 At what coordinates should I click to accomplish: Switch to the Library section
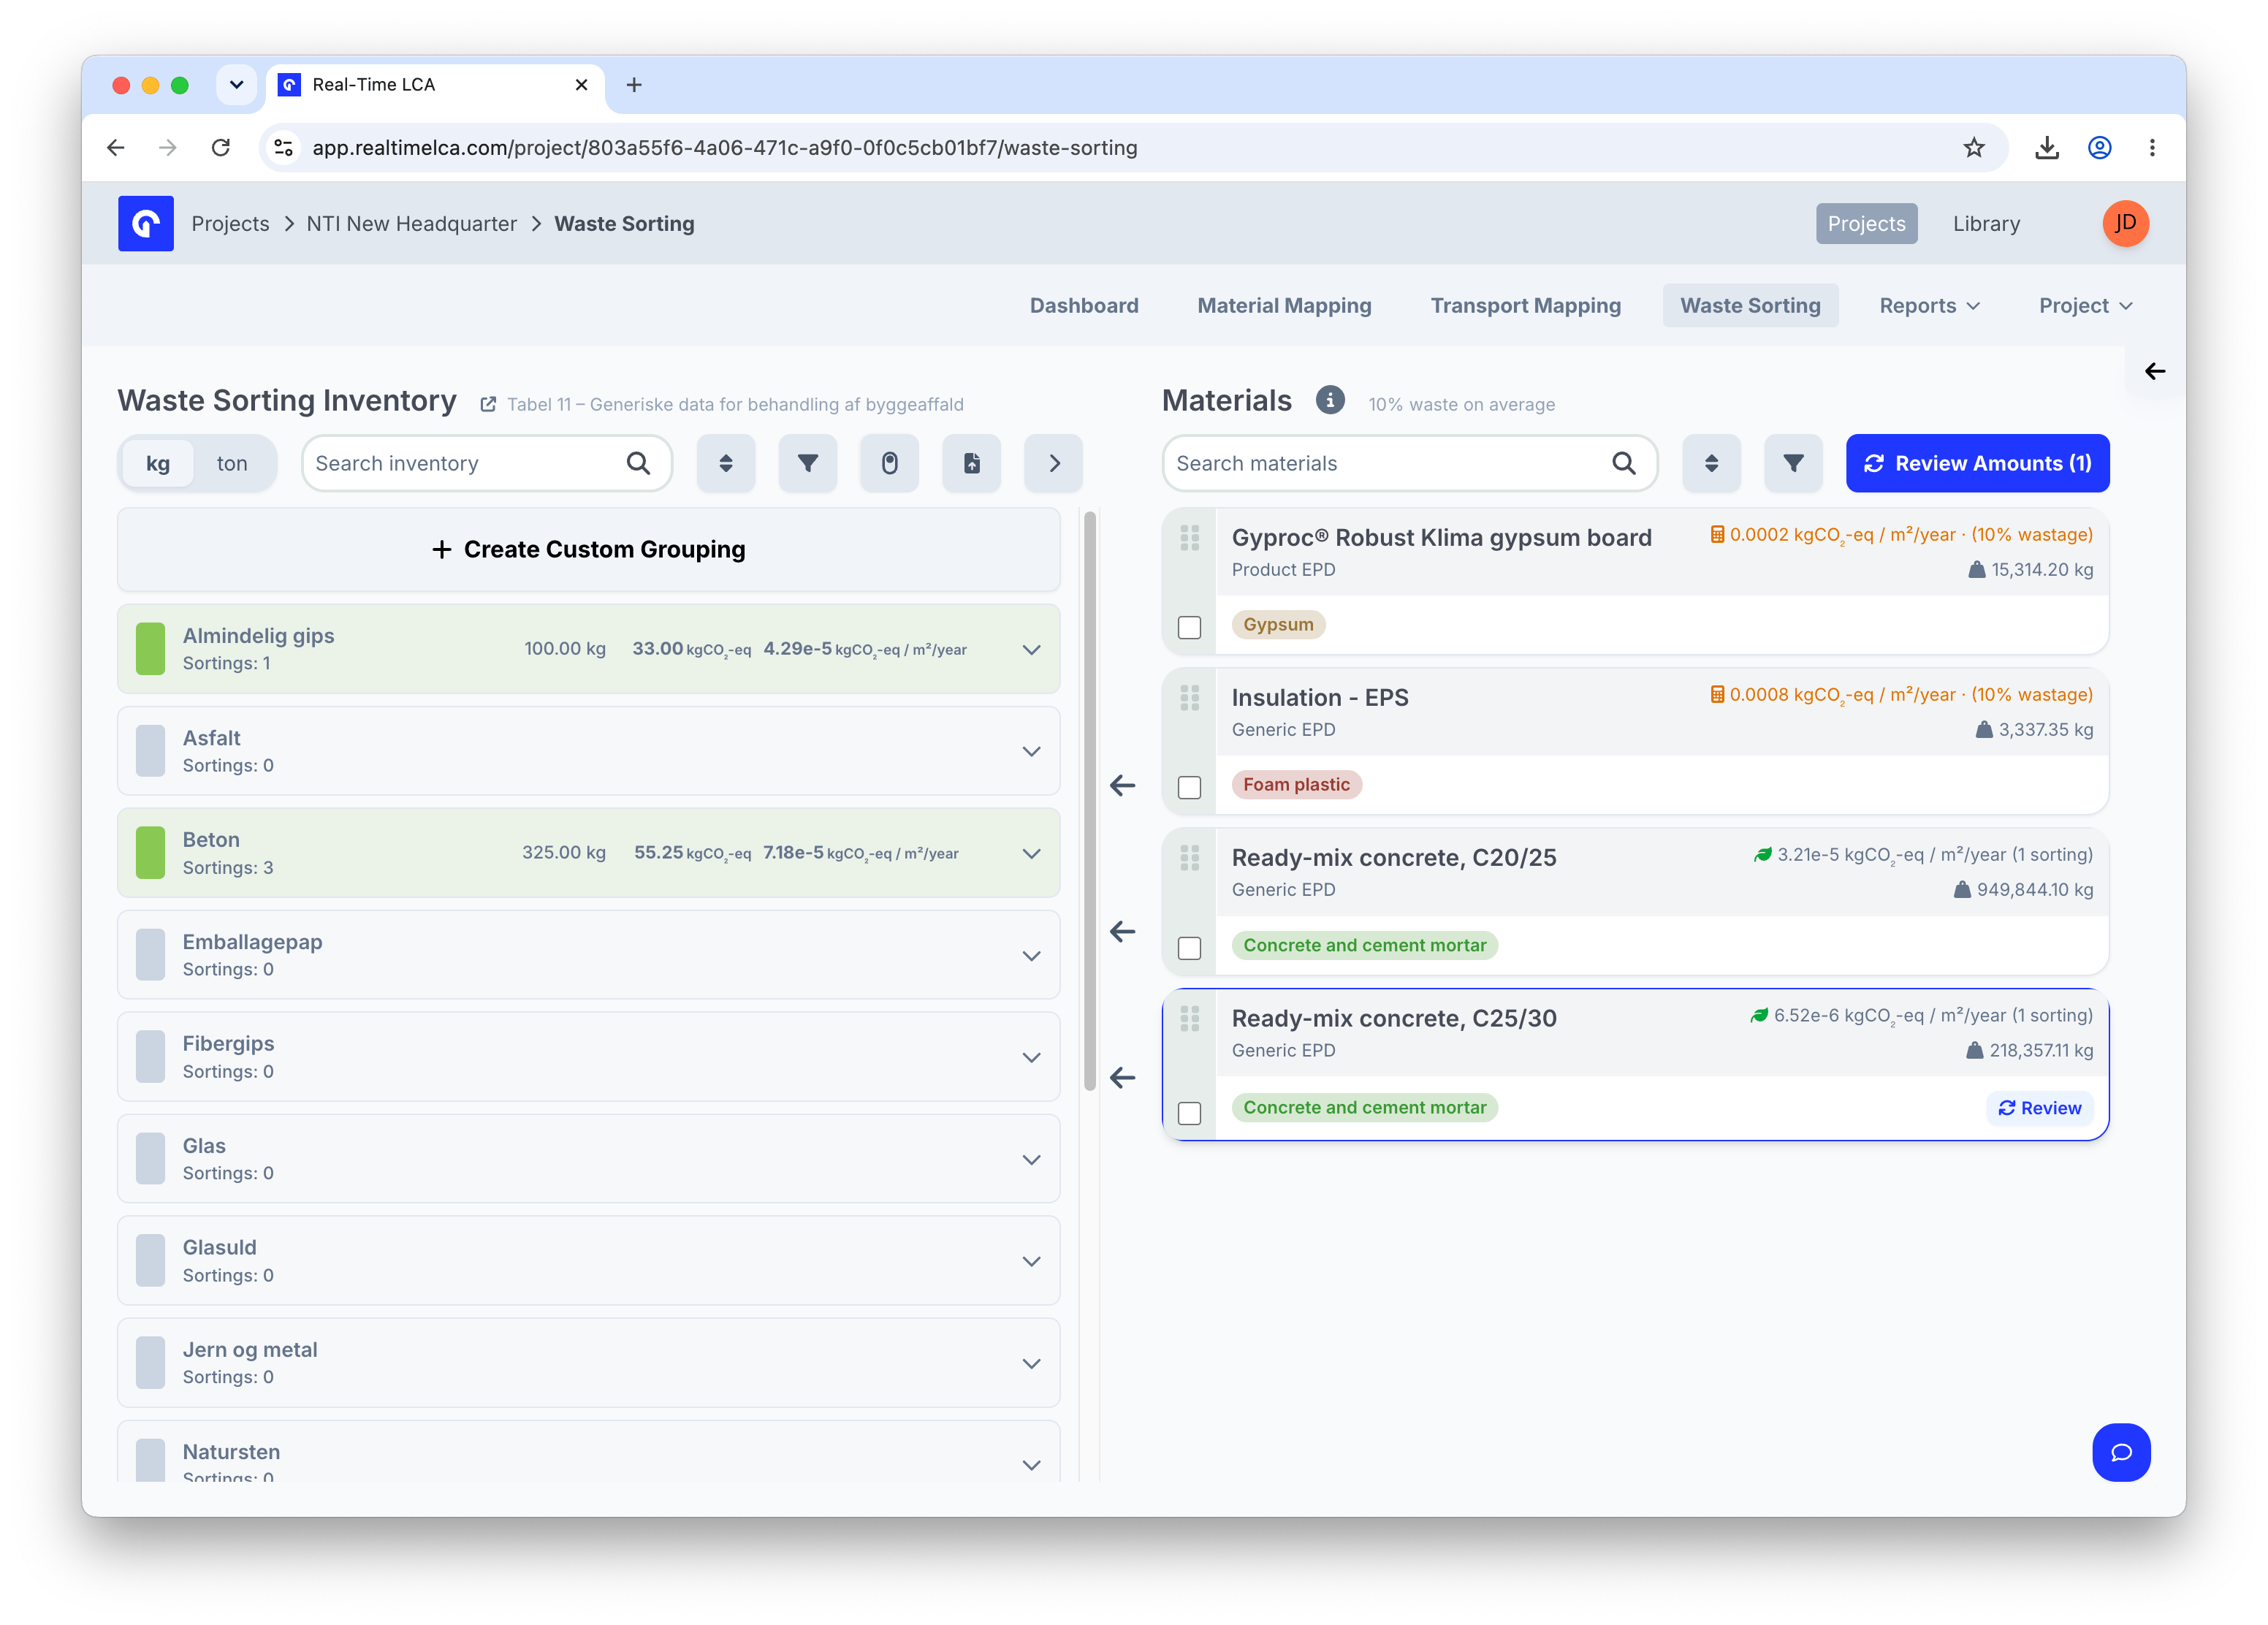(1986, 223)
